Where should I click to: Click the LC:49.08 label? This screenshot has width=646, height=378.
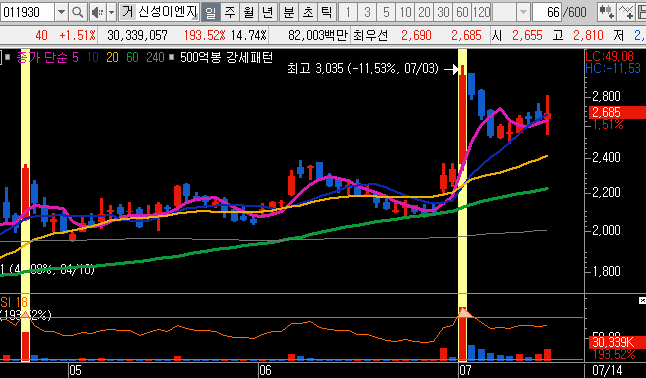[610, 56]
